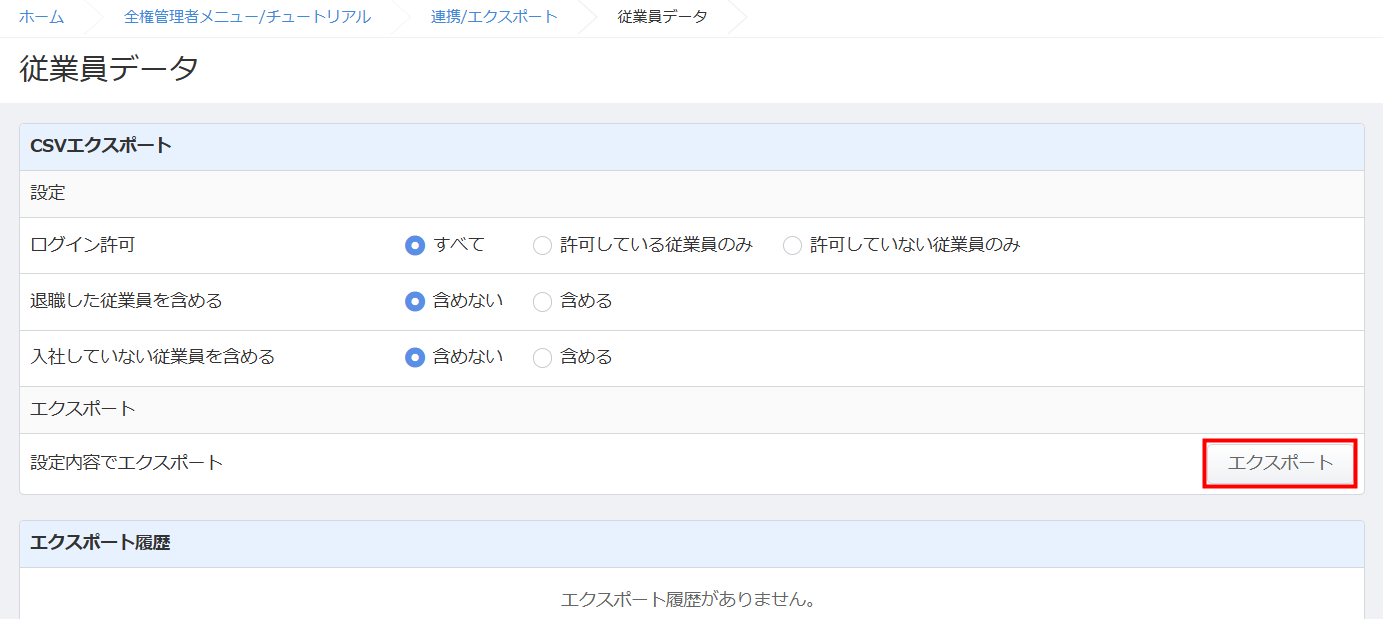The height and width of the screenshot is (619, 1383).
Task: Click the CSVエクスポート panel header
Action: [101, 146]
